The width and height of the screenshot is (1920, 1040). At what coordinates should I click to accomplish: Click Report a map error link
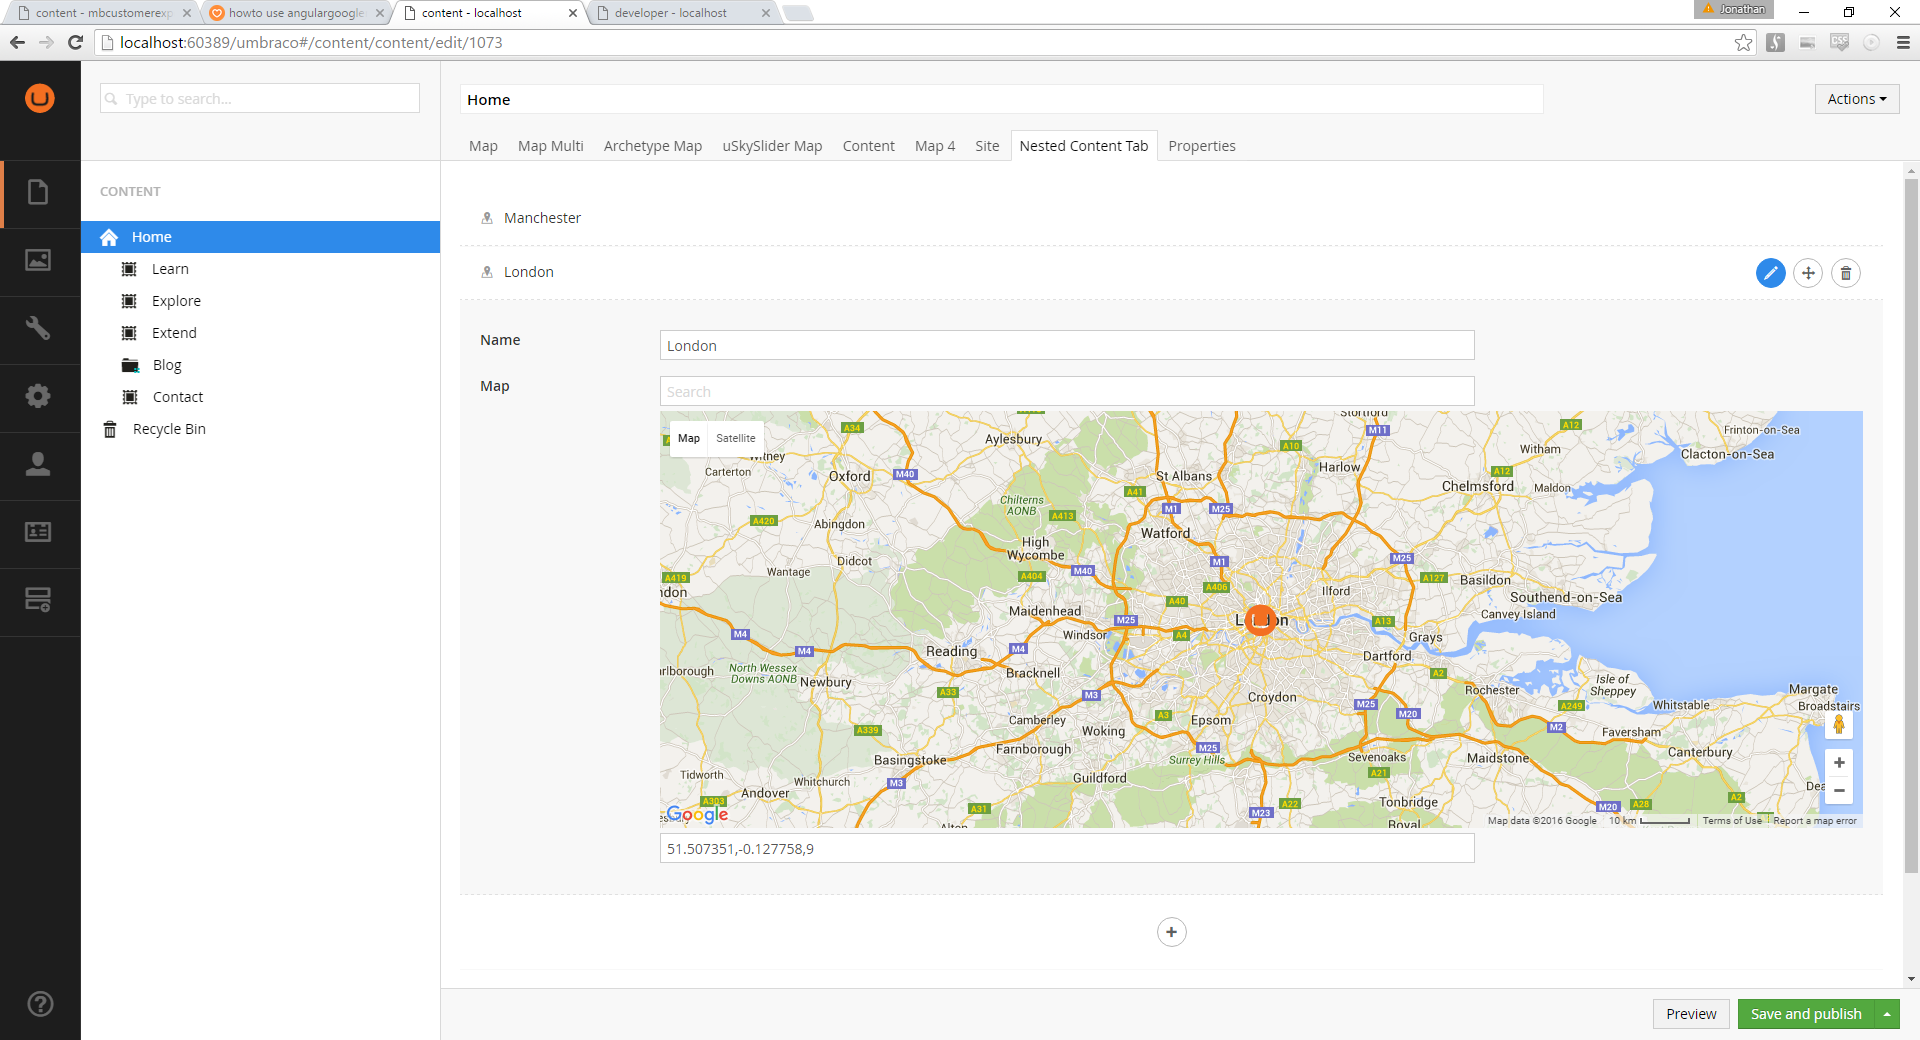(1815, 821)
